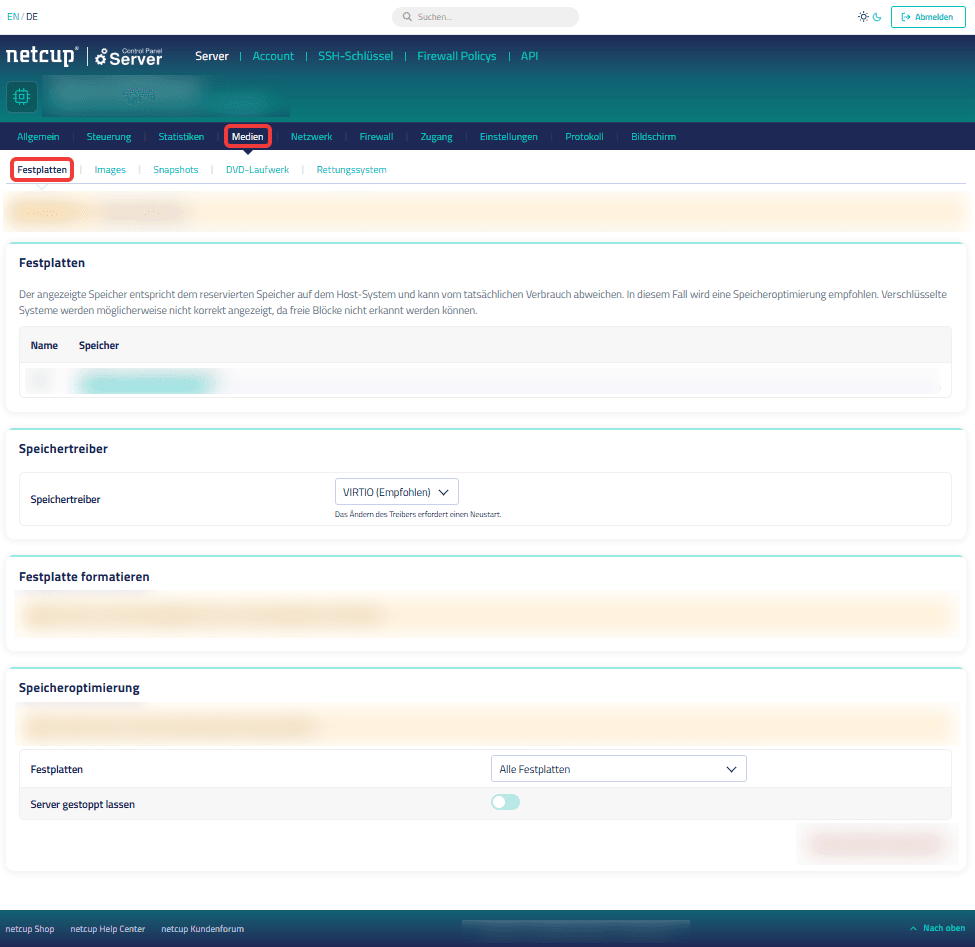Viewport: 975px width, 947px height.
Task: Open SSH-Schlüssel in top navigation
Action: click(x=356, y=56)
